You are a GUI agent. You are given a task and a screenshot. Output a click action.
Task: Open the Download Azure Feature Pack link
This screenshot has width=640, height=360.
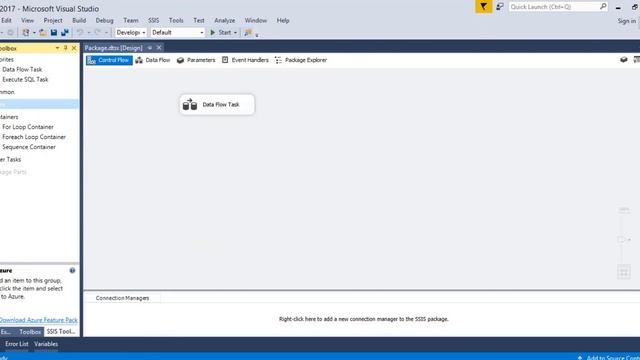(38, 320)
